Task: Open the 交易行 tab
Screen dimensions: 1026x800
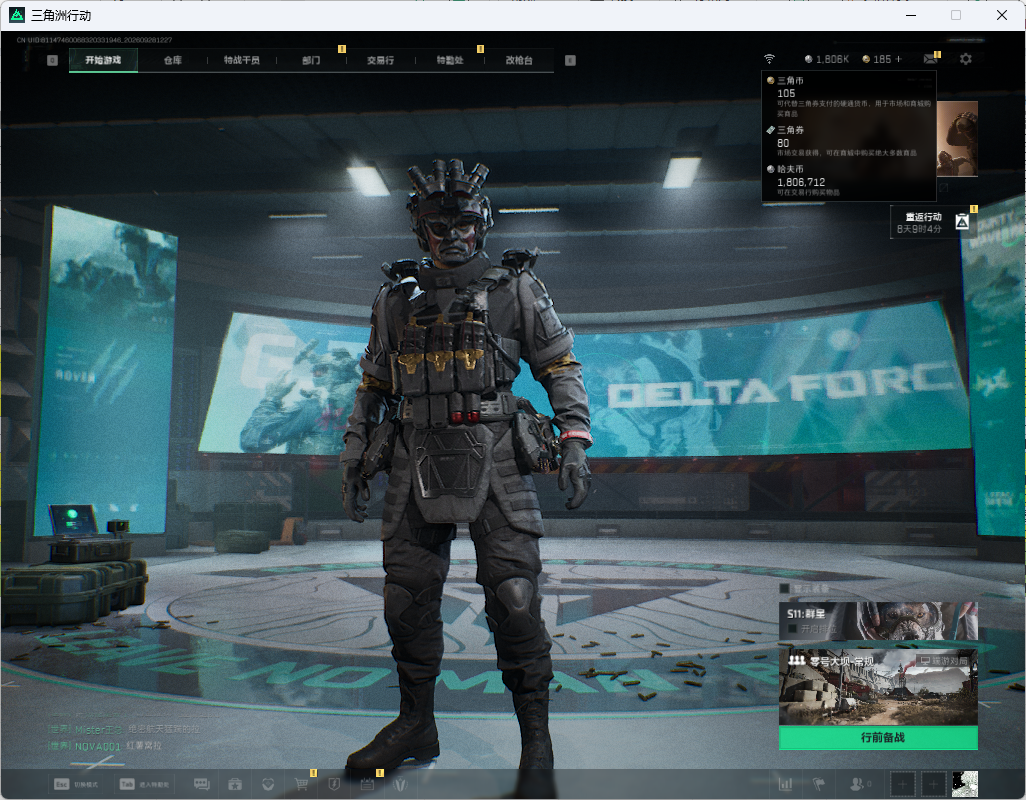Action: (380, 60)
